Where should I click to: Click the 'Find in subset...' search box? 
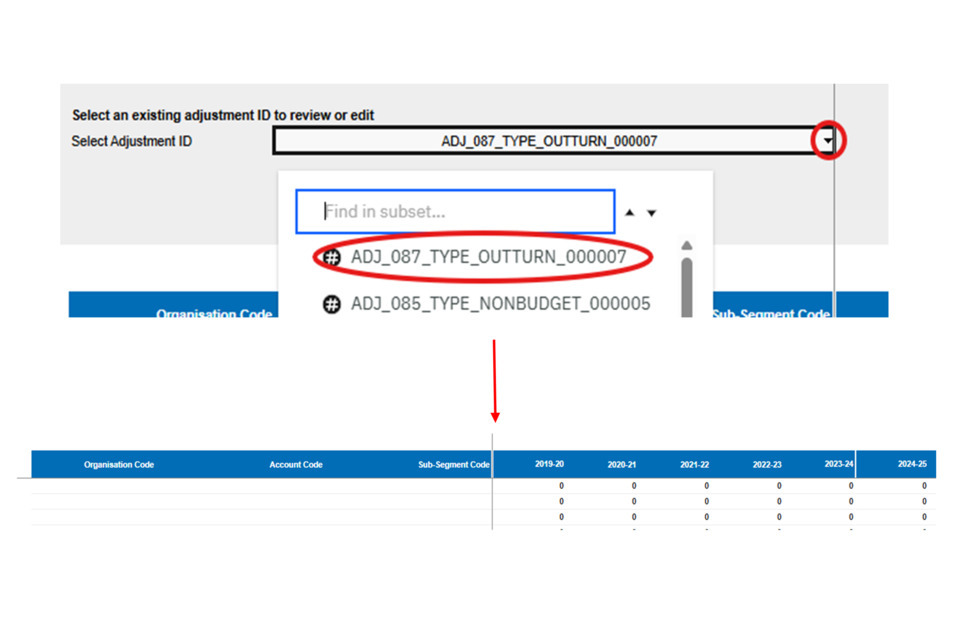pos(455,212)
